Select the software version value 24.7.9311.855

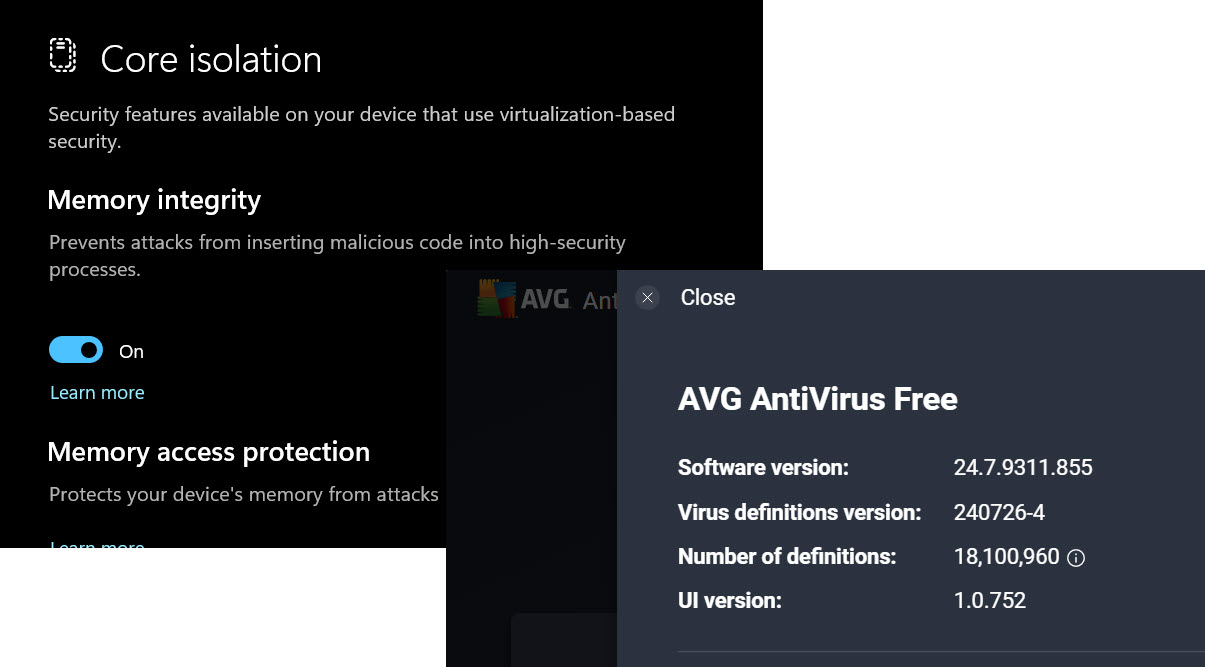(x=1022, y=468)
